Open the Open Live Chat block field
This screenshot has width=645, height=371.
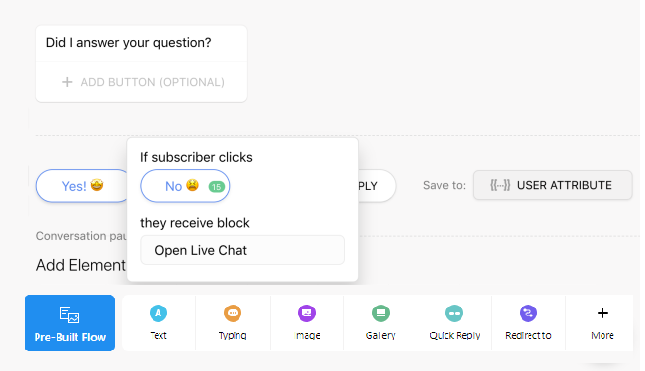pyautogui.click(x=243, y=250)
